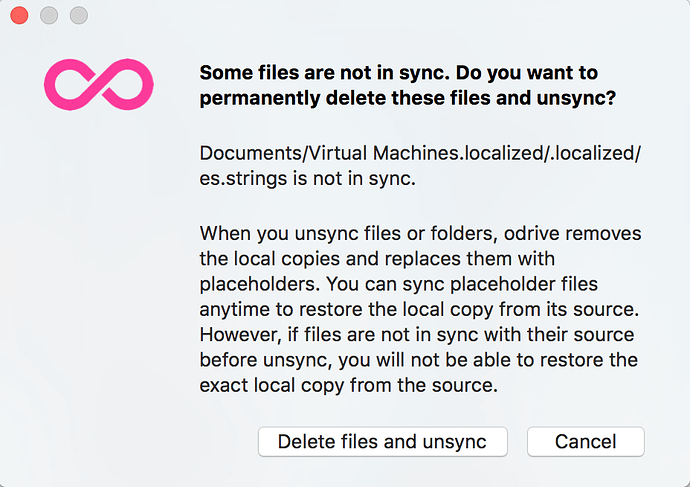Viewport: 690px width, 487px height.
Task: Click the word "odrive" in the explanation
Action: point(532,233)
